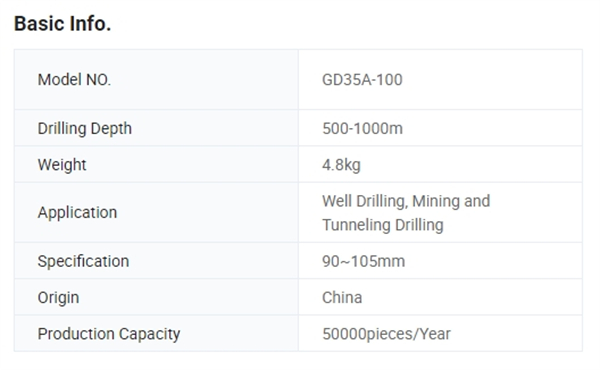The height and width of the screenshot is (370, 600).
Task: Select the Specification label cell
Action: tap(156, 261)
